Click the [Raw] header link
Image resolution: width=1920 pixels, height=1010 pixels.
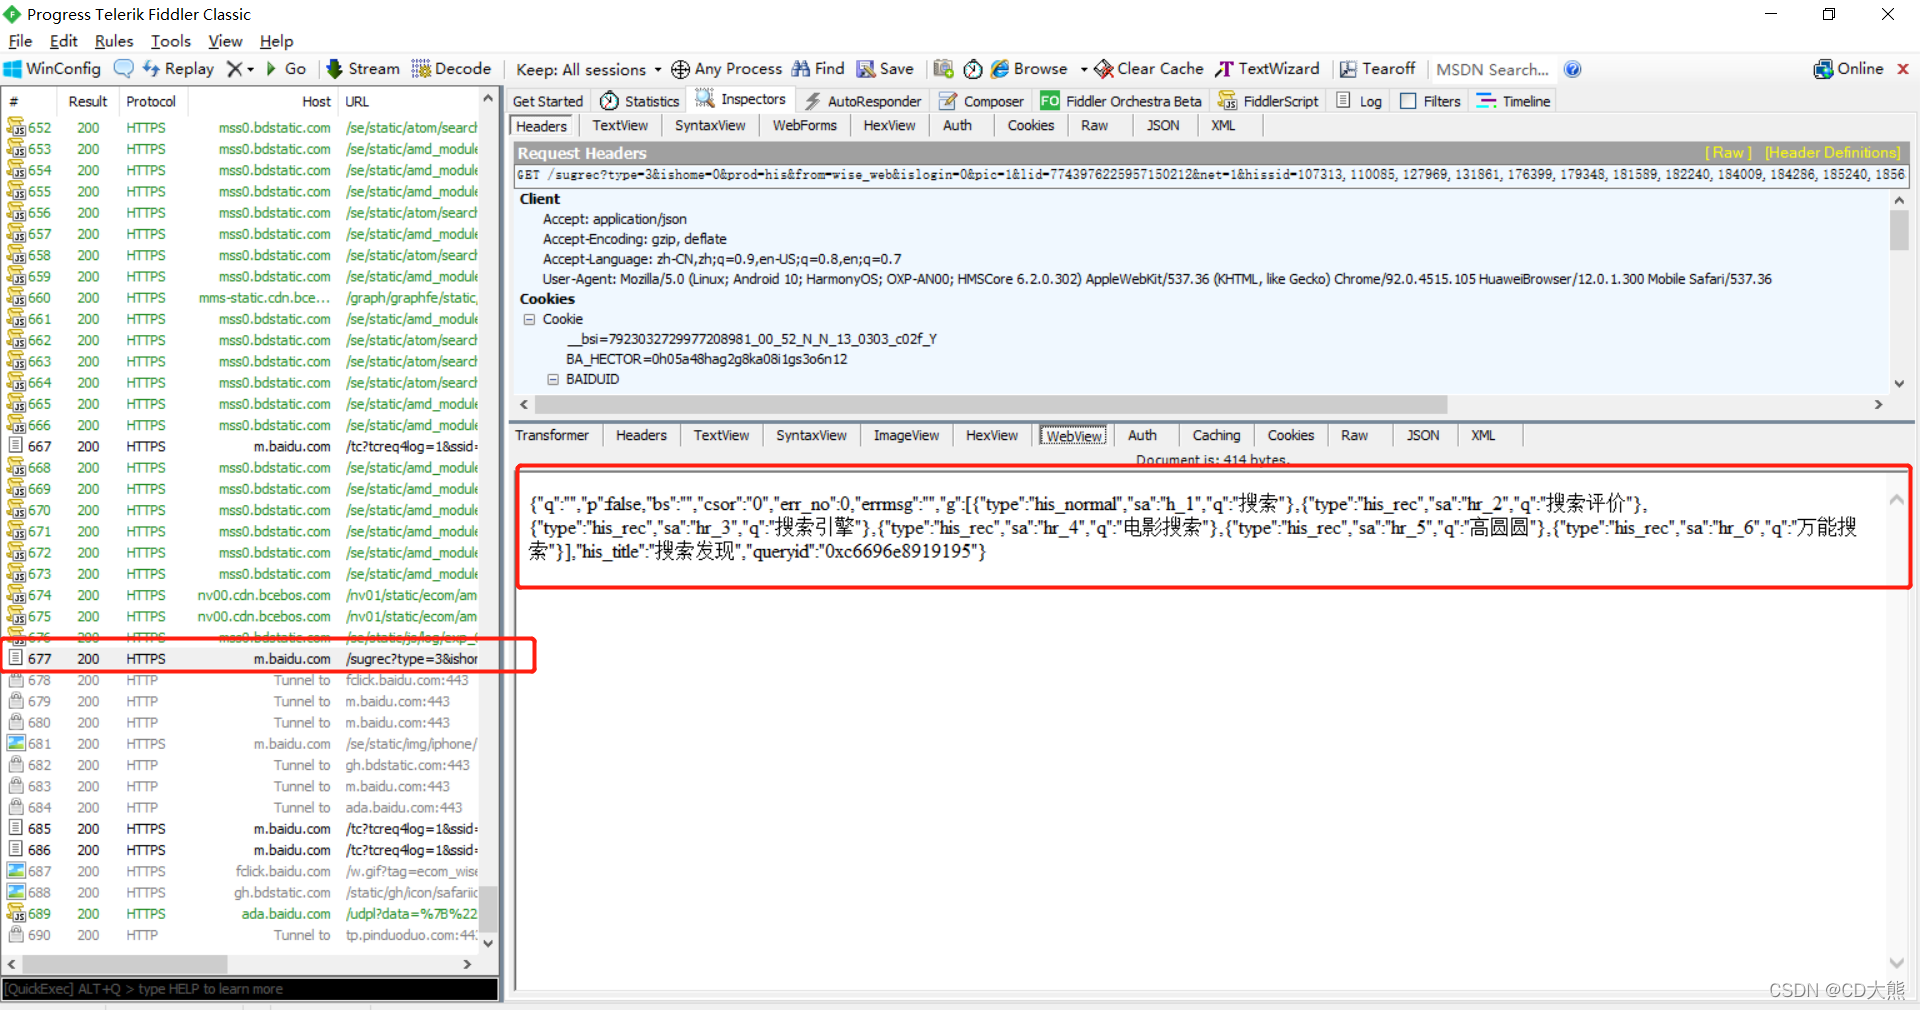pyautogui.click(x=1728, y=153)
